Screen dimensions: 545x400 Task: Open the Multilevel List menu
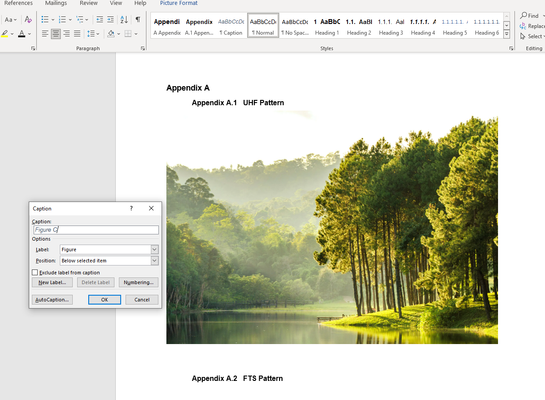tap(82, 19)
